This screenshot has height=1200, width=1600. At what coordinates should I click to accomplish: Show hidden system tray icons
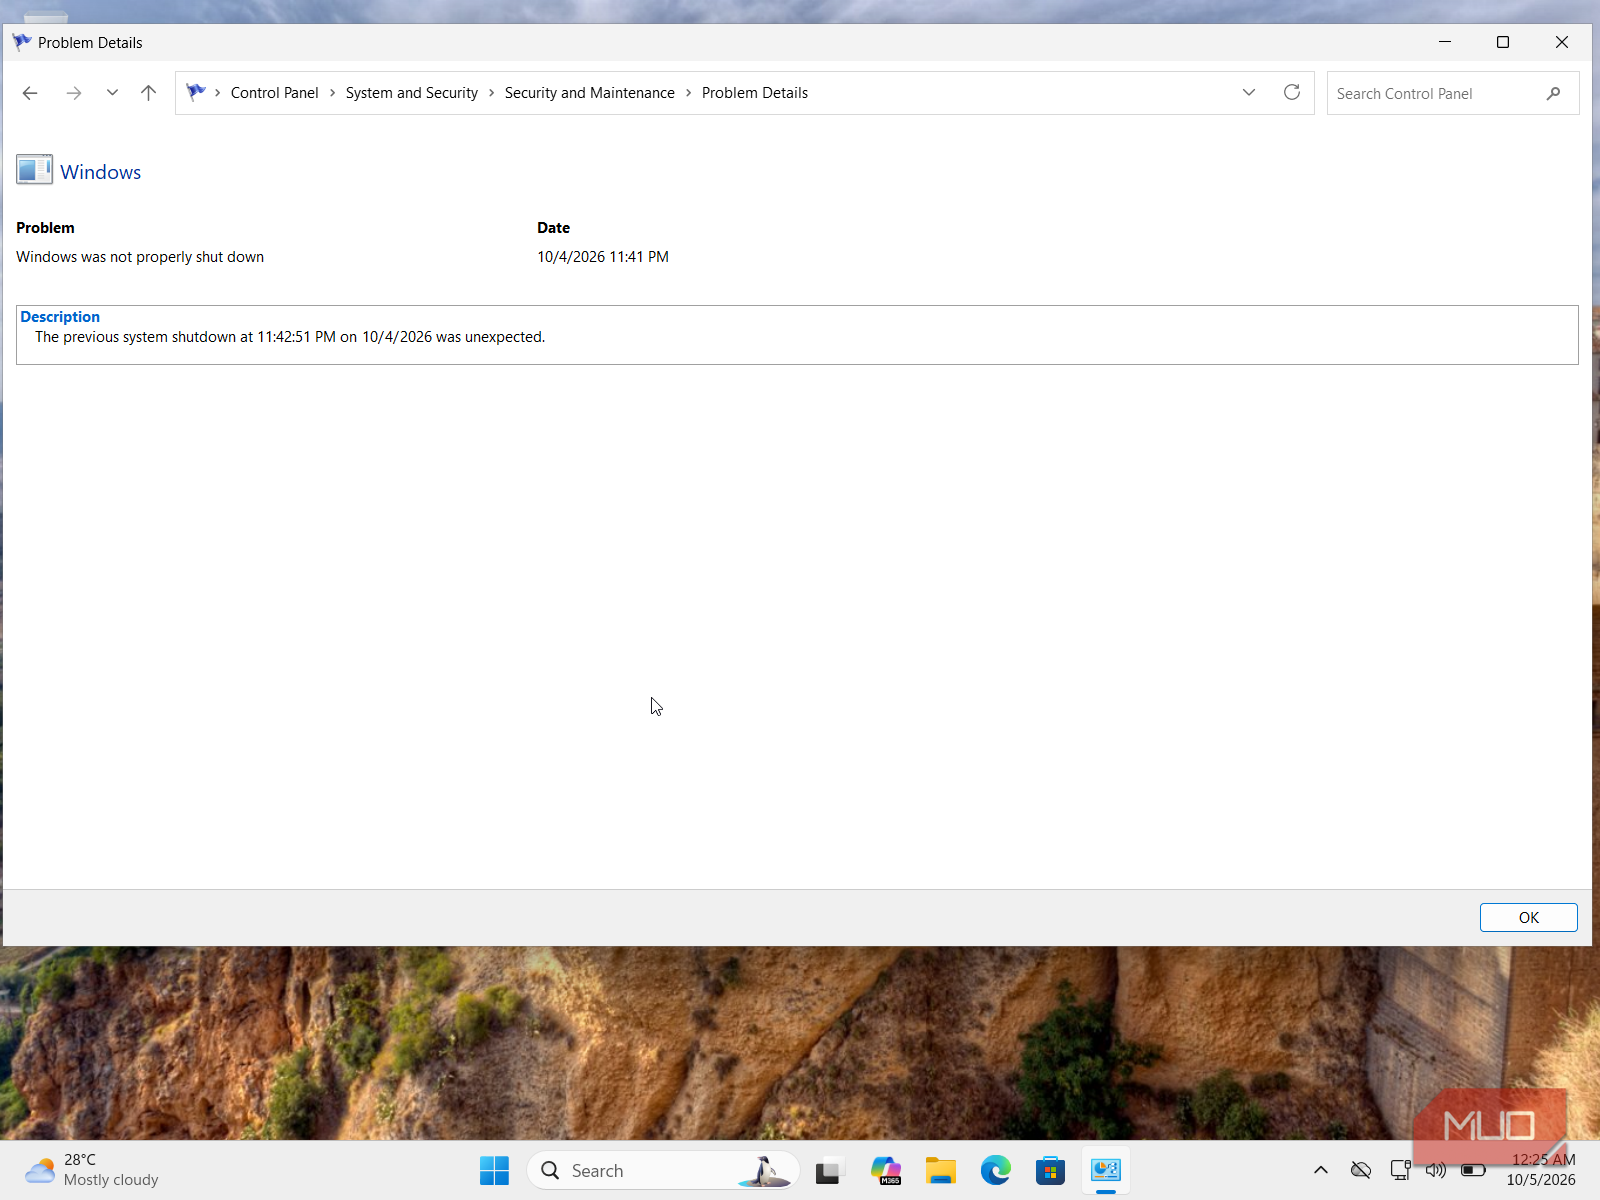1321,1170
